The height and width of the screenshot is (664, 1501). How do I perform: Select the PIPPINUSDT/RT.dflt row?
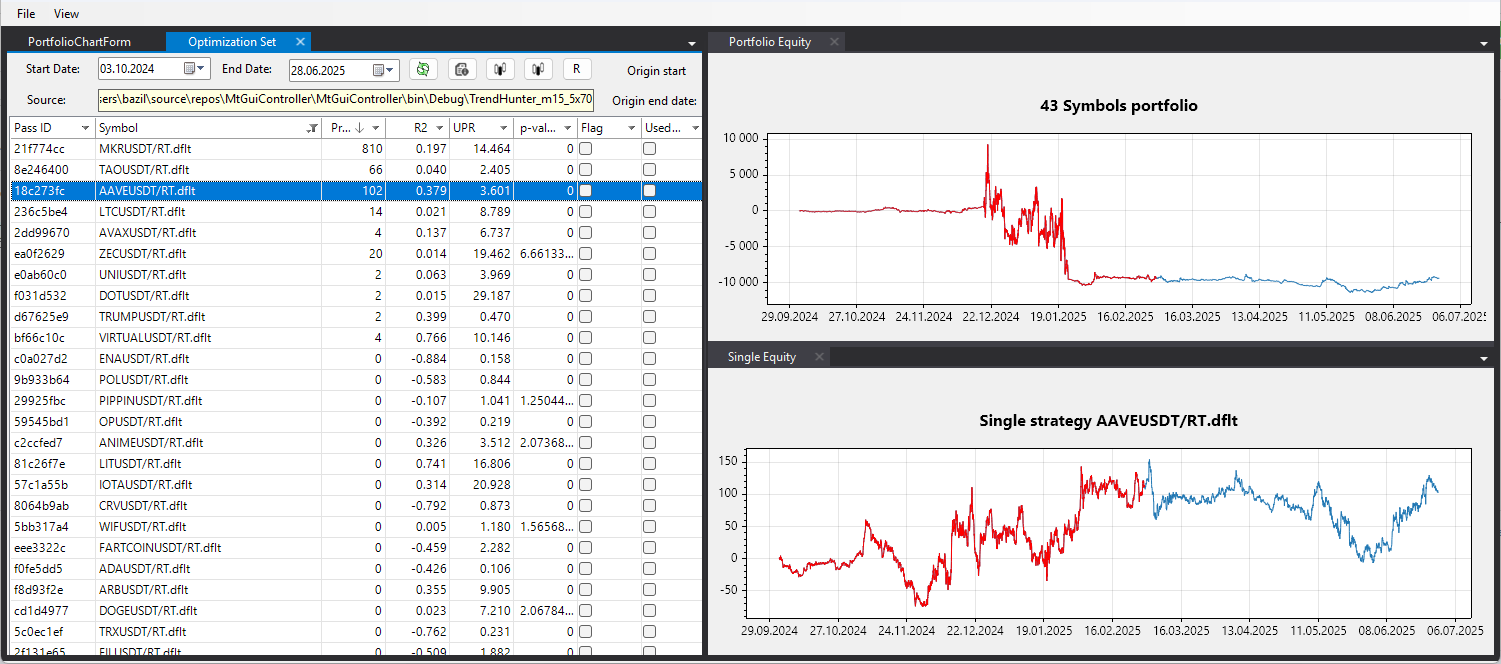pyautogui.click(x=355, y=400)
